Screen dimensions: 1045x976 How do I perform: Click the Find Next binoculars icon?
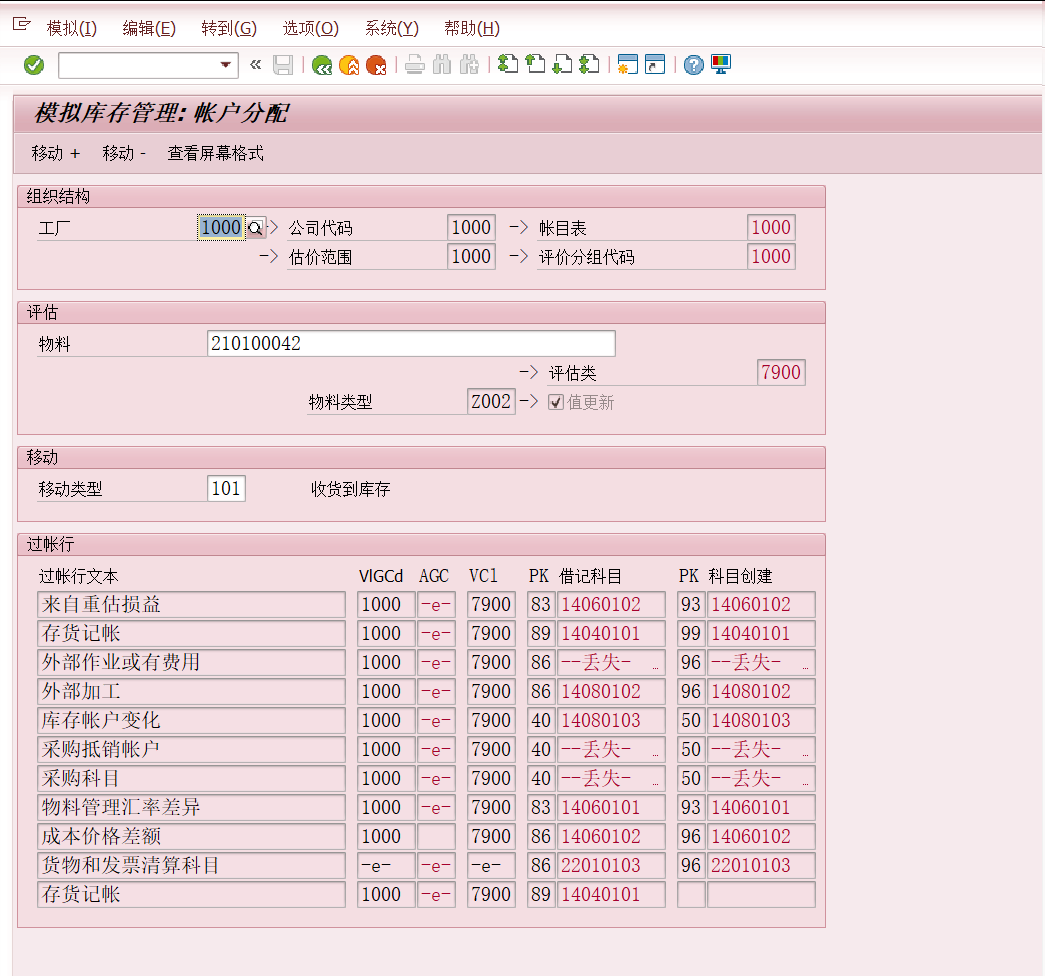(469, 65)
